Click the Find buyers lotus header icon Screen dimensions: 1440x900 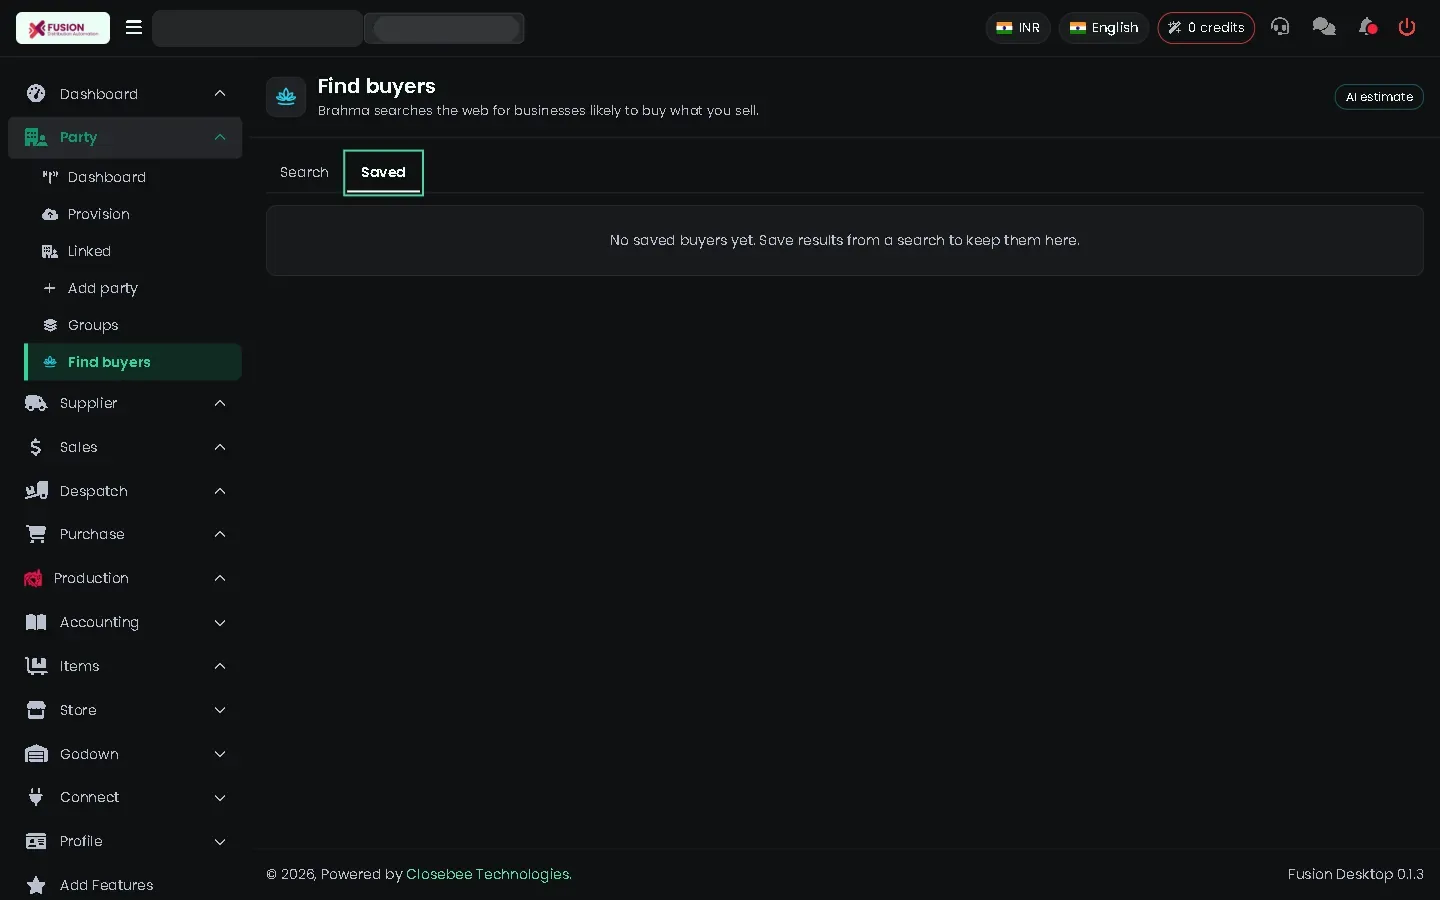286,97
